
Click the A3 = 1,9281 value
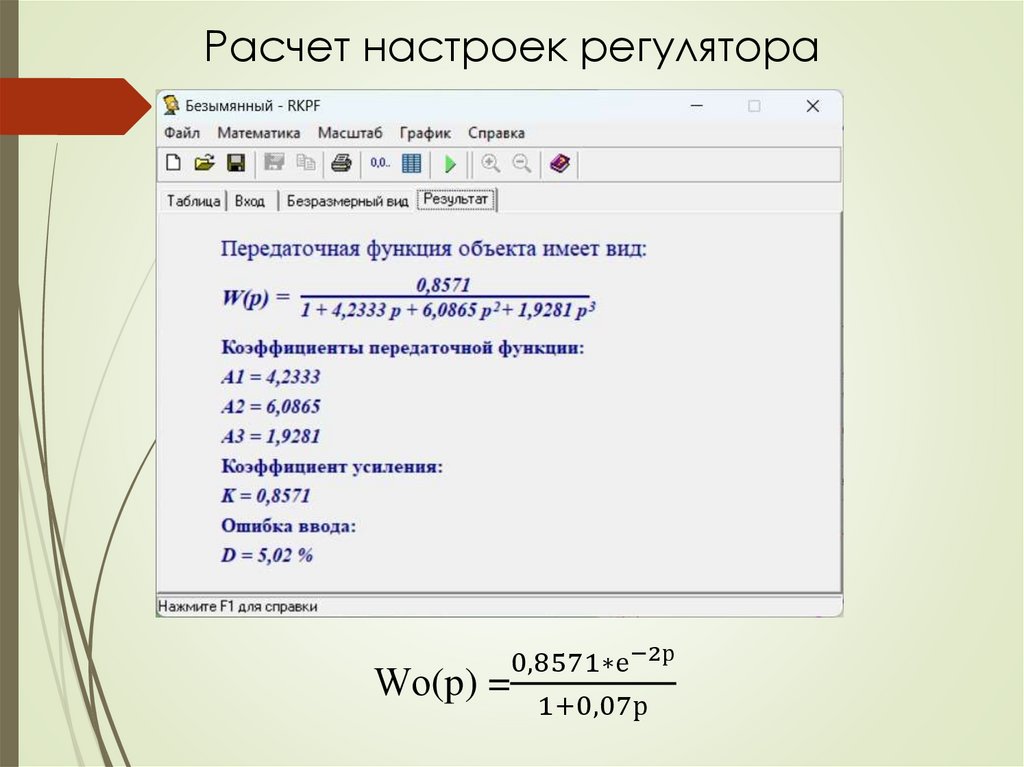[271, 436]
